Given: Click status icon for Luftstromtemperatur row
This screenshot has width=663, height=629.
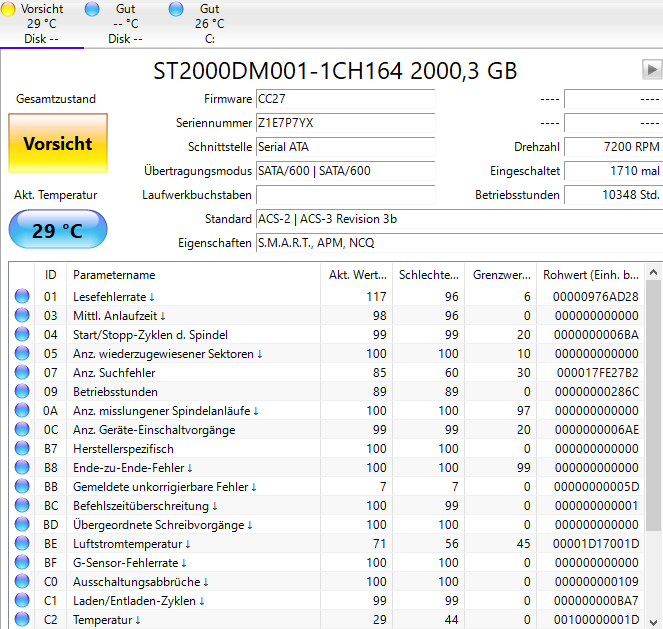Looking at the screenshot, I should (x=22, y=544).
